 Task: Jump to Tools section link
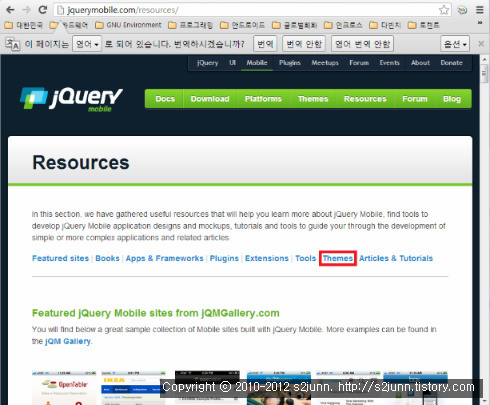(305, 258)
